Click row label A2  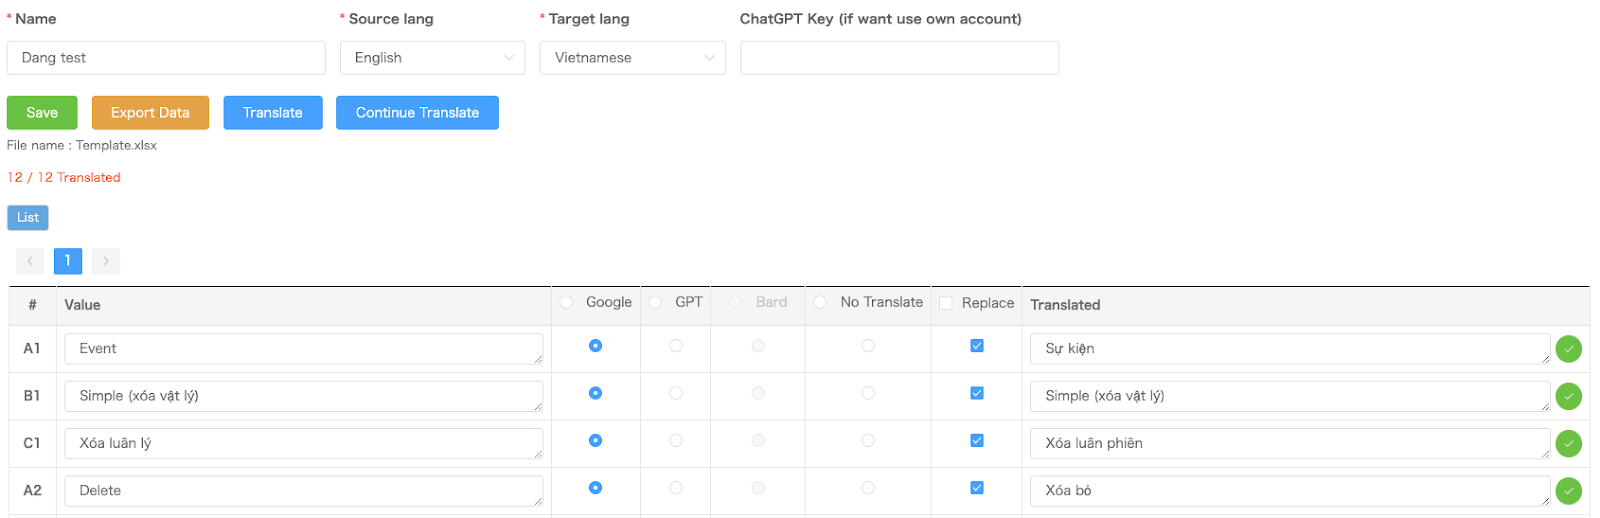click(32, 491)
